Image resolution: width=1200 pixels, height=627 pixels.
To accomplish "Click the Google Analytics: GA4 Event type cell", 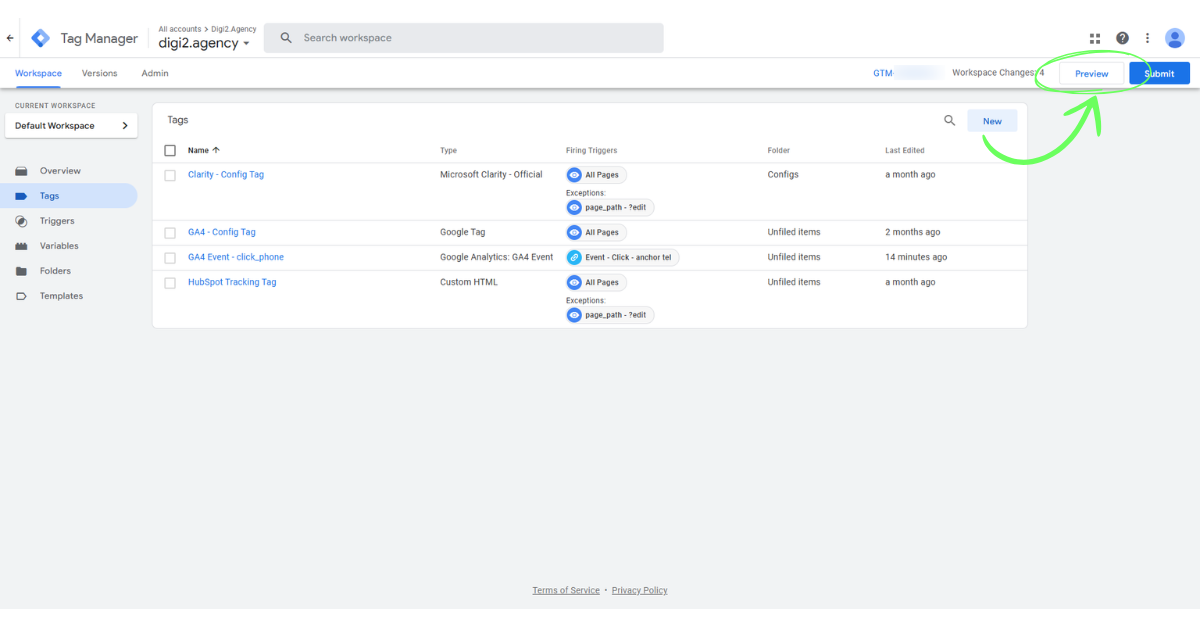I will pyautogui.click(x=496, y=257).
